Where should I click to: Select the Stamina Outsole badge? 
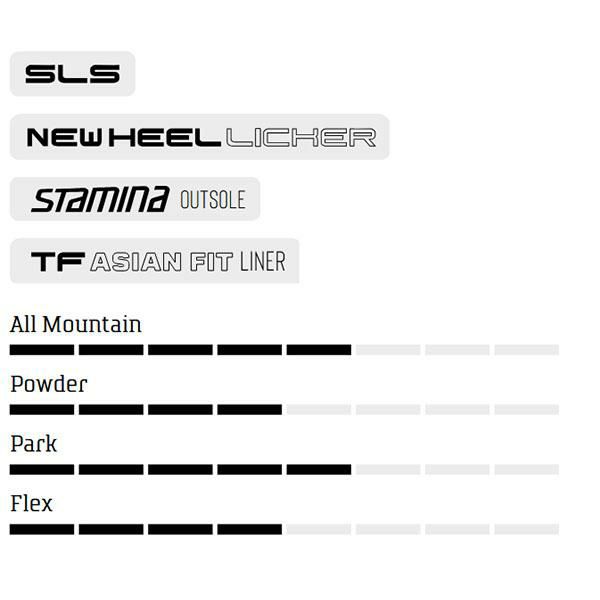click(x=135, y=199)
